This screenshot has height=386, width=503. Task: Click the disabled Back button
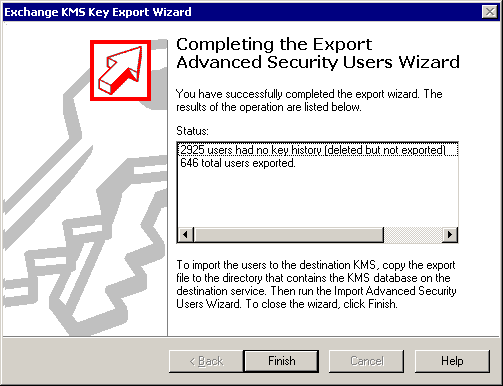pos(206,361)
